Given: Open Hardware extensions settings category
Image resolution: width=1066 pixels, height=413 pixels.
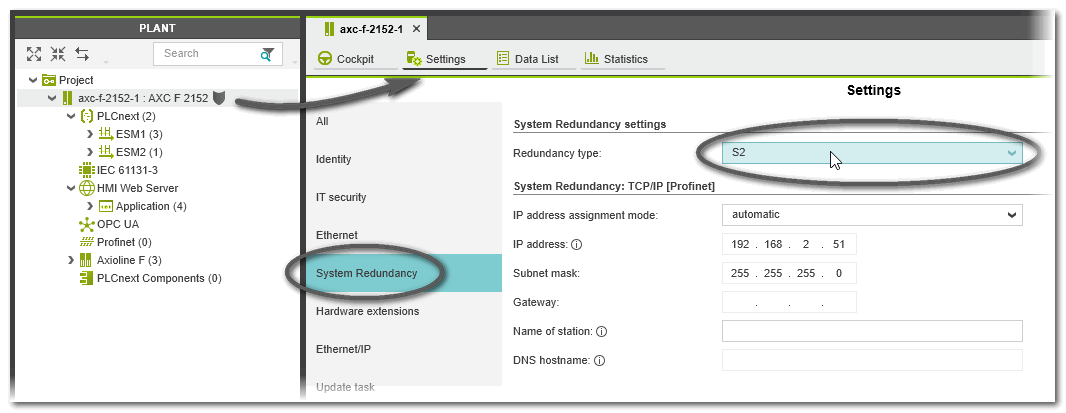Looking at the screenshot, I should [367, 311].
